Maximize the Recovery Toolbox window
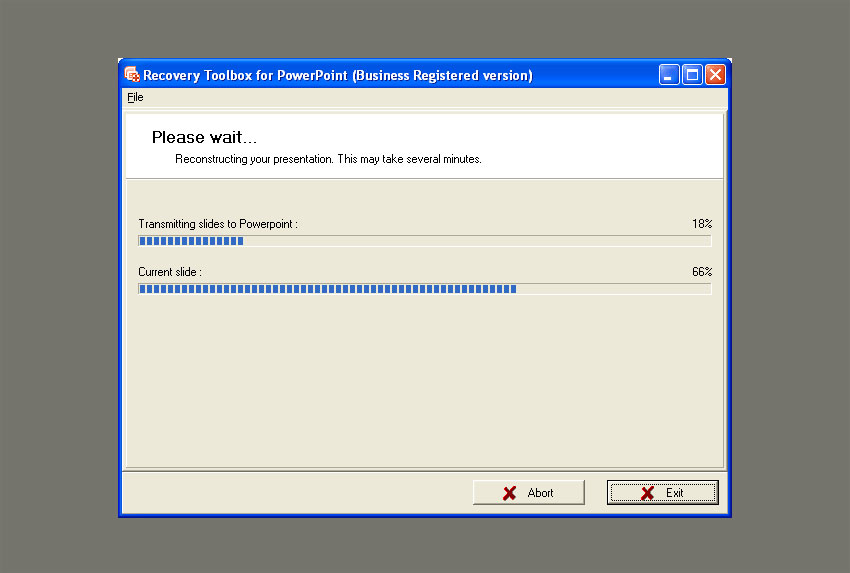This screenshot has width=850, height=573. [692, 74]
